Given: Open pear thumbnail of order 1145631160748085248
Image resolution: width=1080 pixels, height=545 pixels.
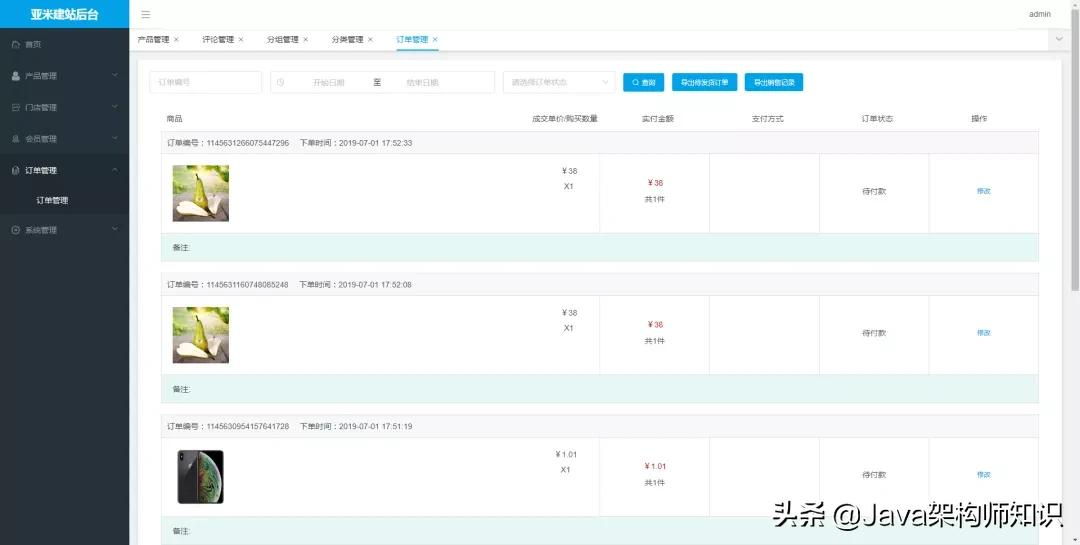Looking at the screenshot, I should [x=200, y=335].
